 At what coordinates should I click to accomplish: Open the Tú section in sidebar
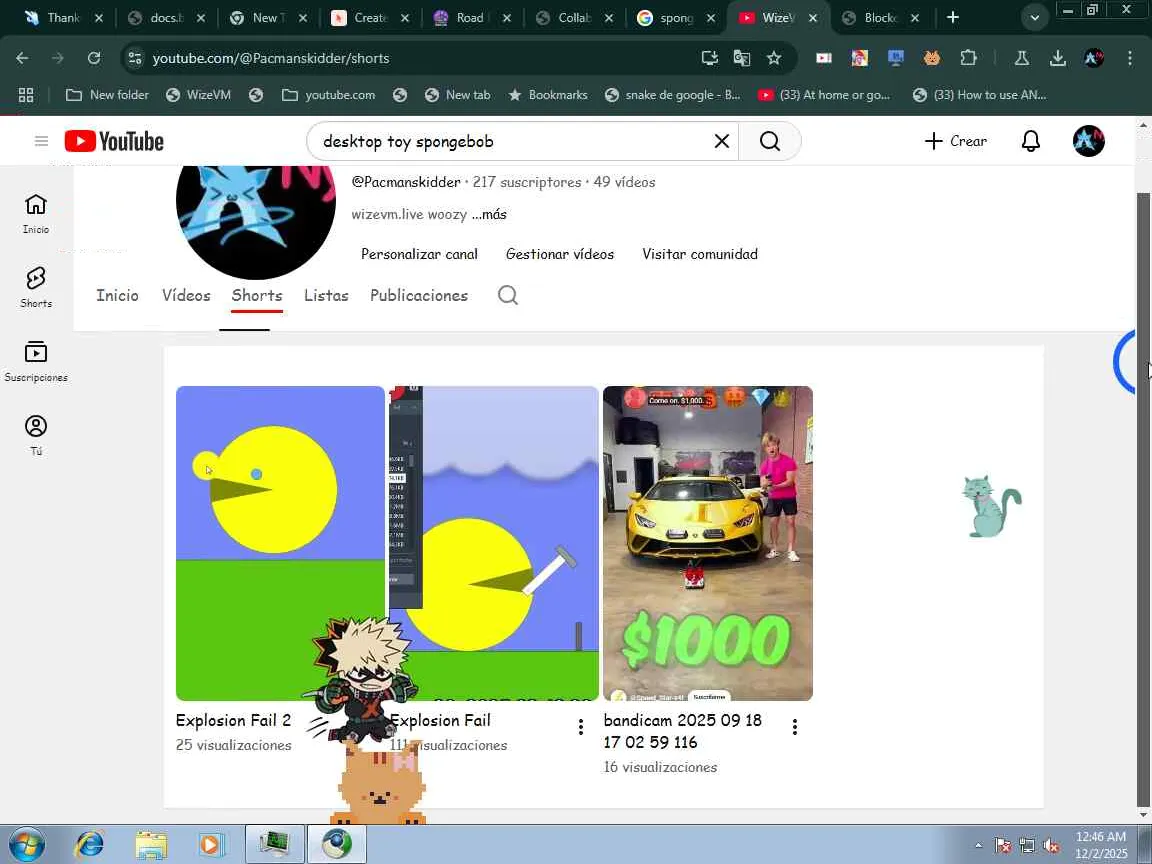click(35, 435)
